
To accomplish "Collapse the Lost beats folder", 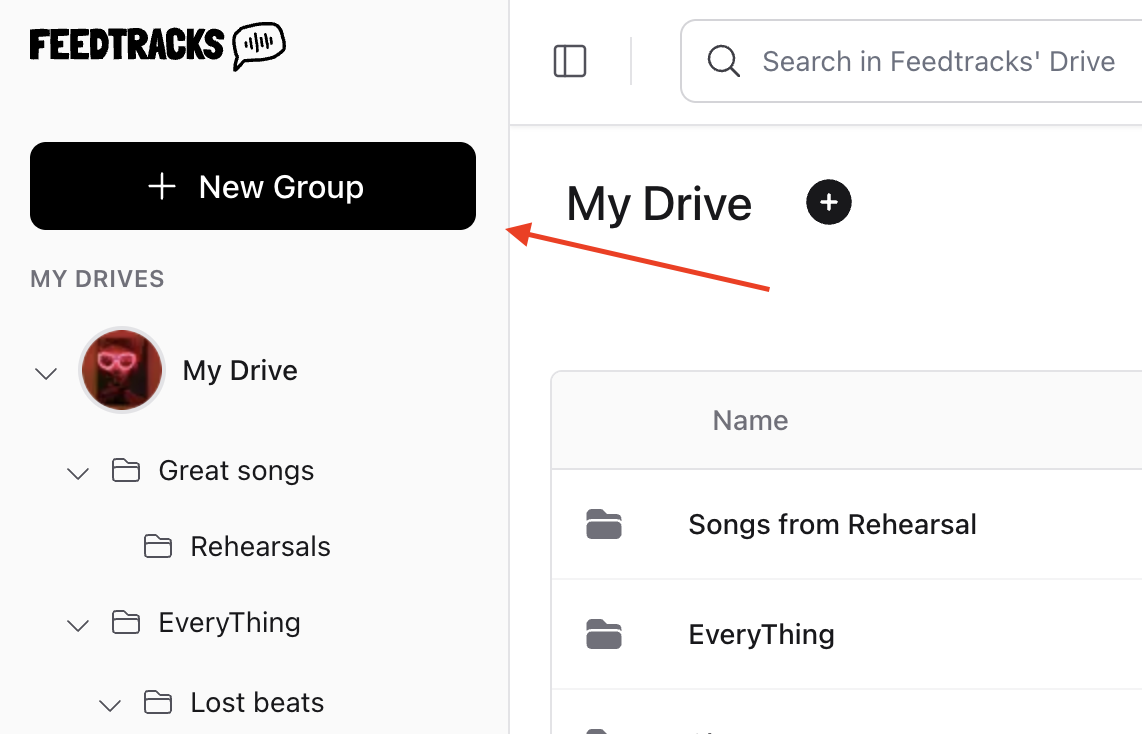I will tap(110, 704).
